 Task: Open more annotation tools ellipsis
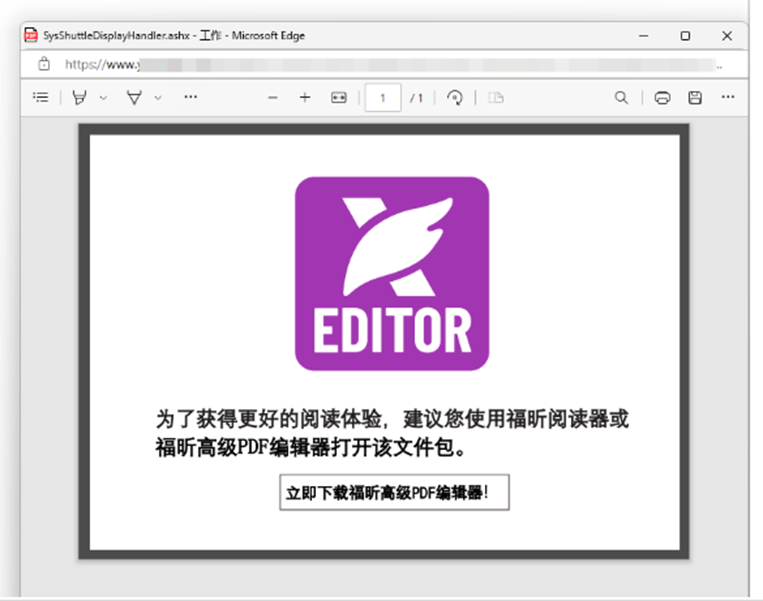pyautogui.click(x=191, y=97)
